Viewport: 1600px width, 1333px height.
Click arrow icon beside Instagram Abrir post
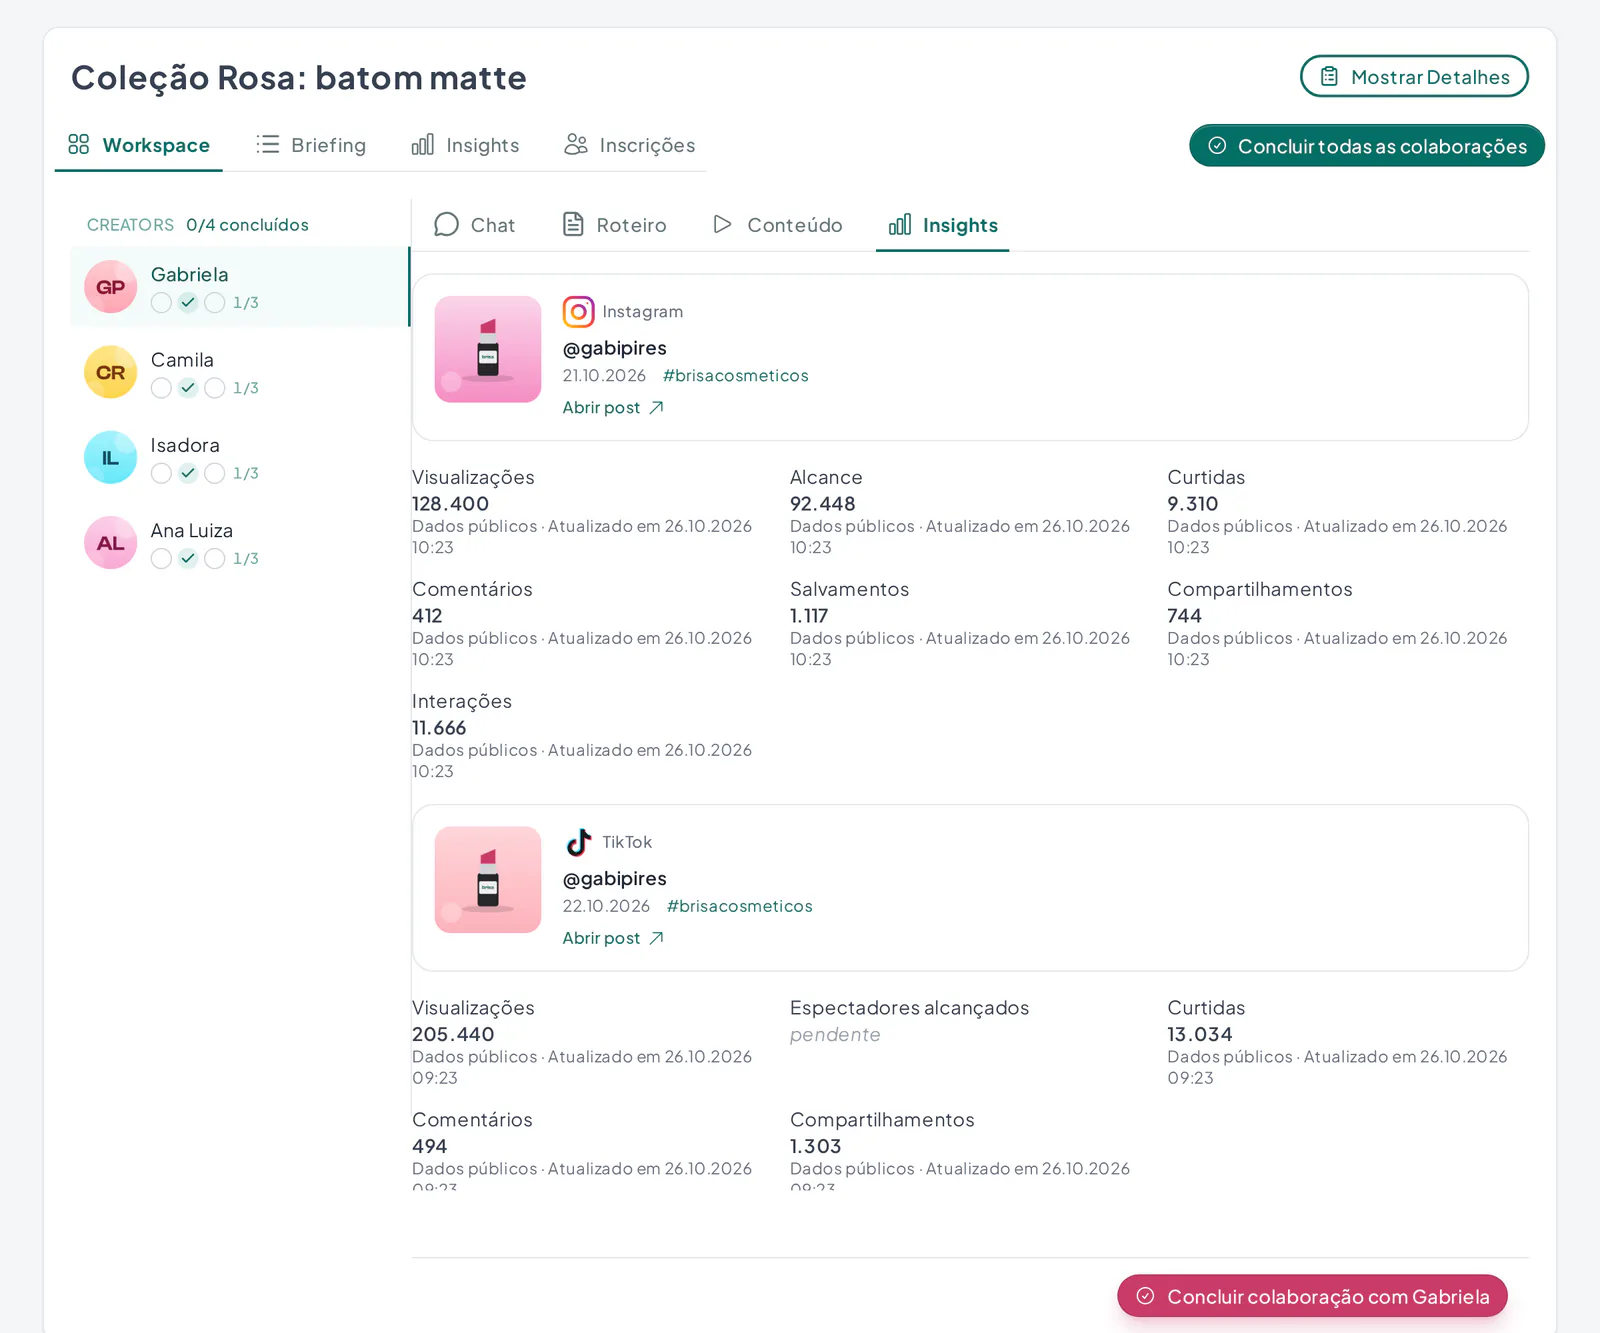[x=656, y=408]
